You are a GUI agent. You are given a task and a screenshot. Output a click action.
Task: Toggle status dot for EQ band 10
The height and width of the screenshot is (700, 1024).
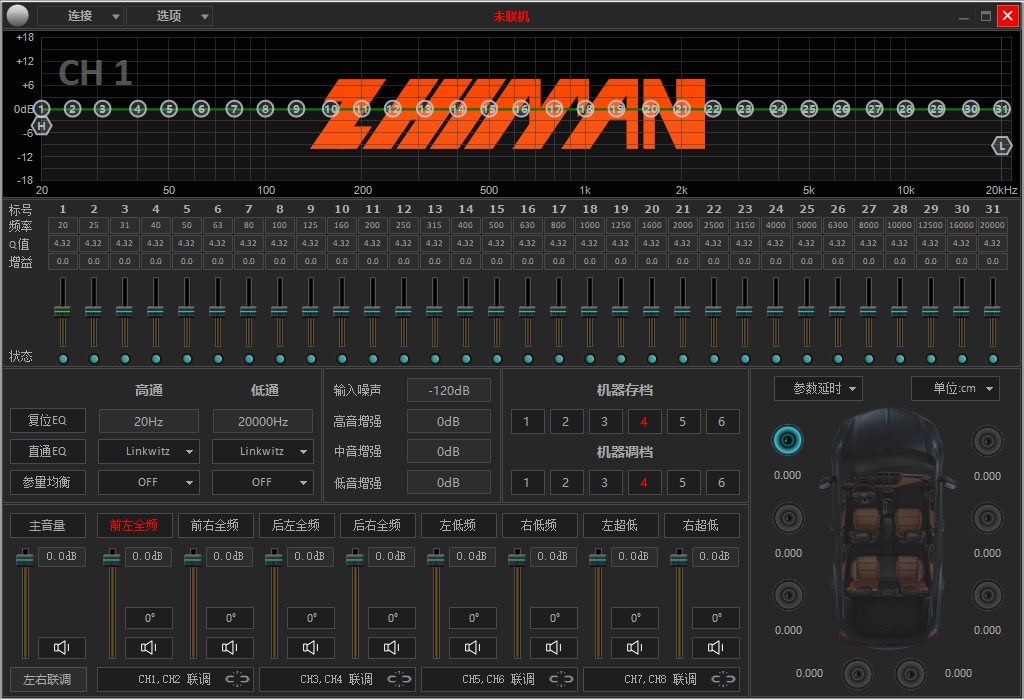342,358
